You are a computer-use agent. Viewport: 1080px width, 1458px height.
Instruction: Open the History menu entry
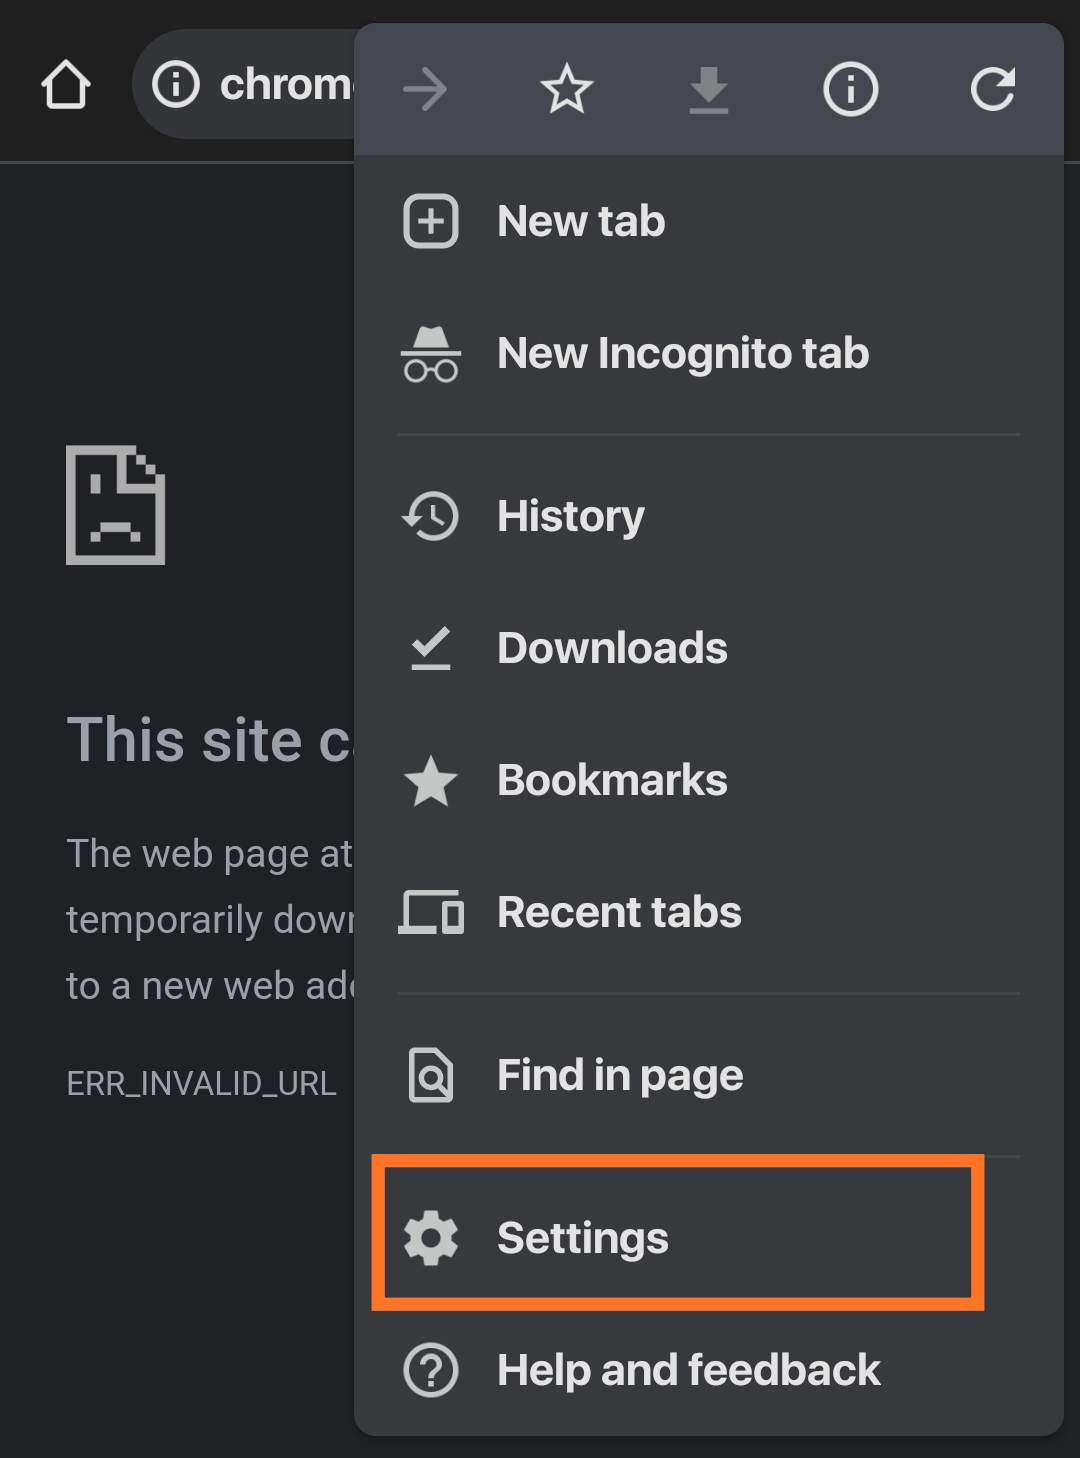[571, 516]
